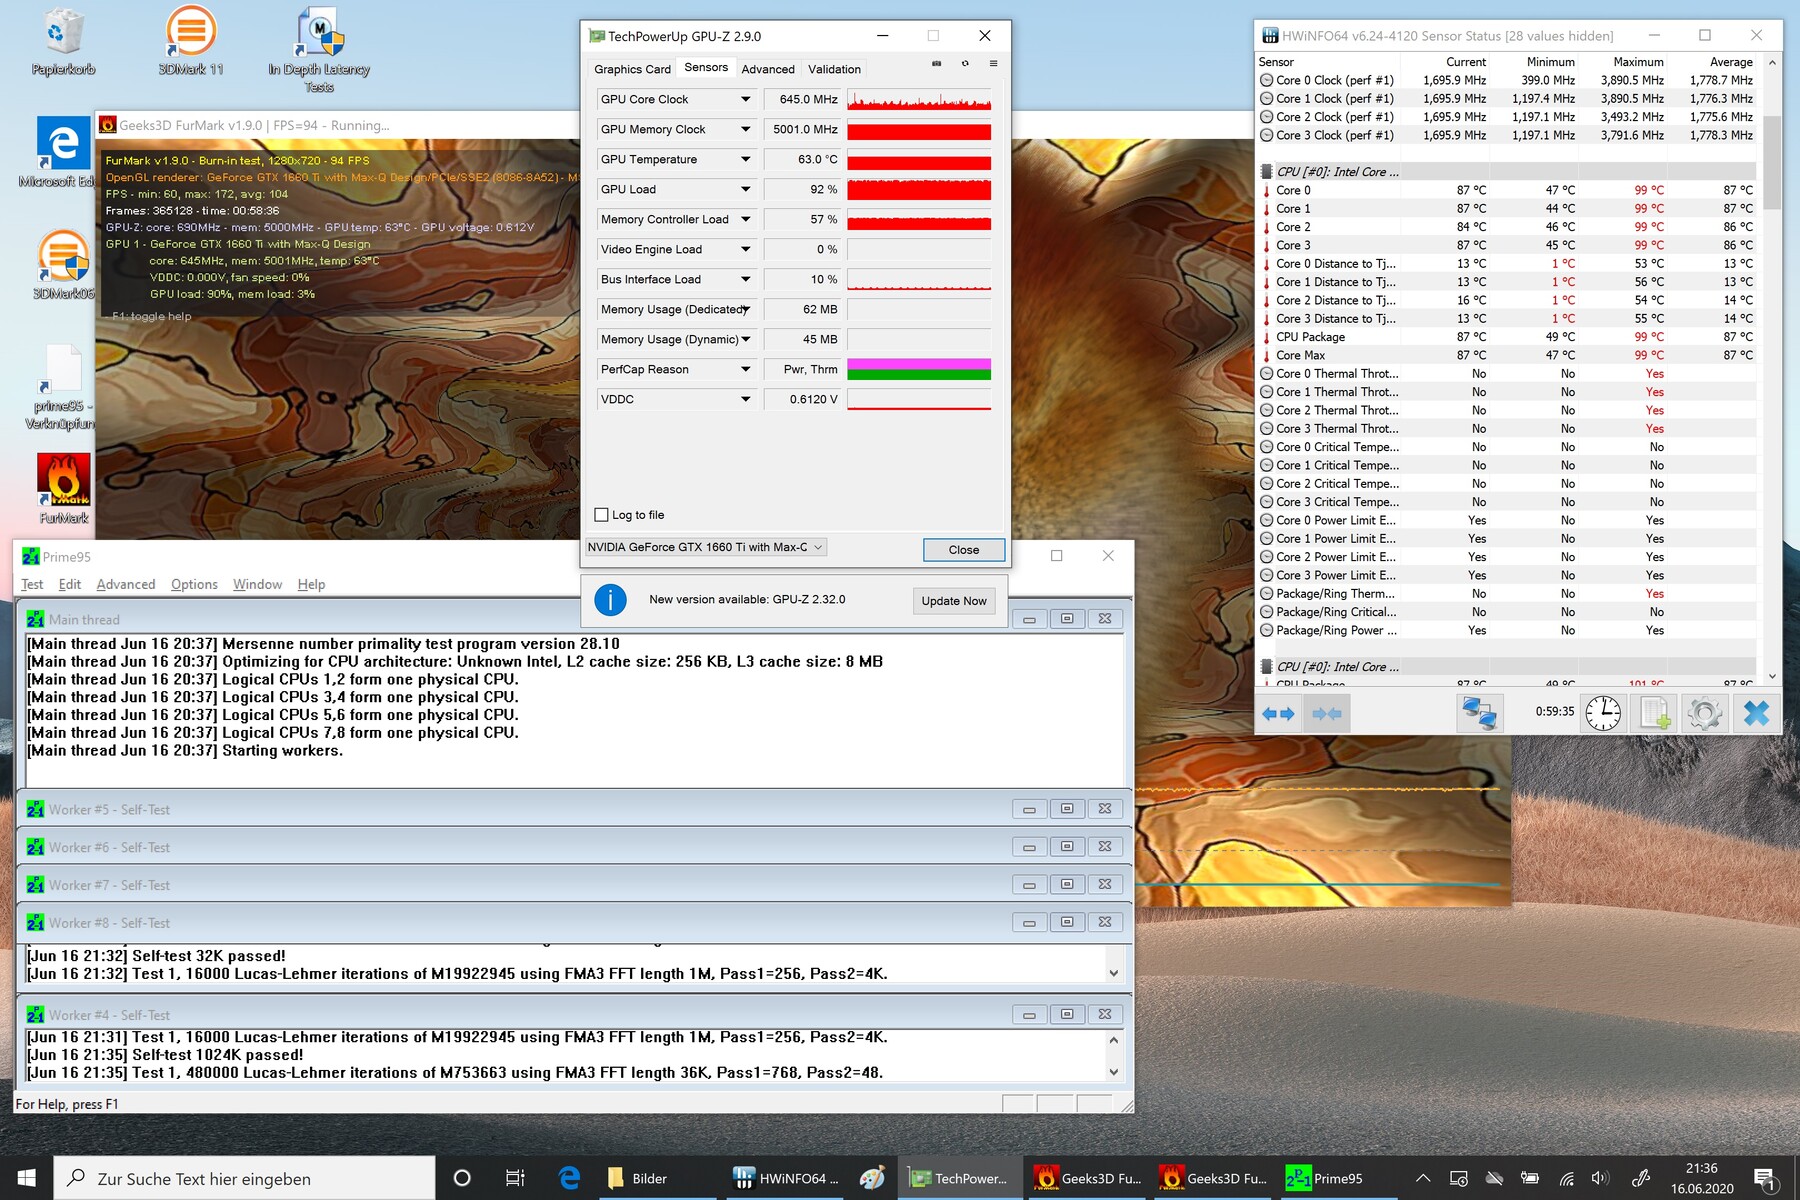Open the Windows Start menu
1800x1200 pixels.
26,1178
